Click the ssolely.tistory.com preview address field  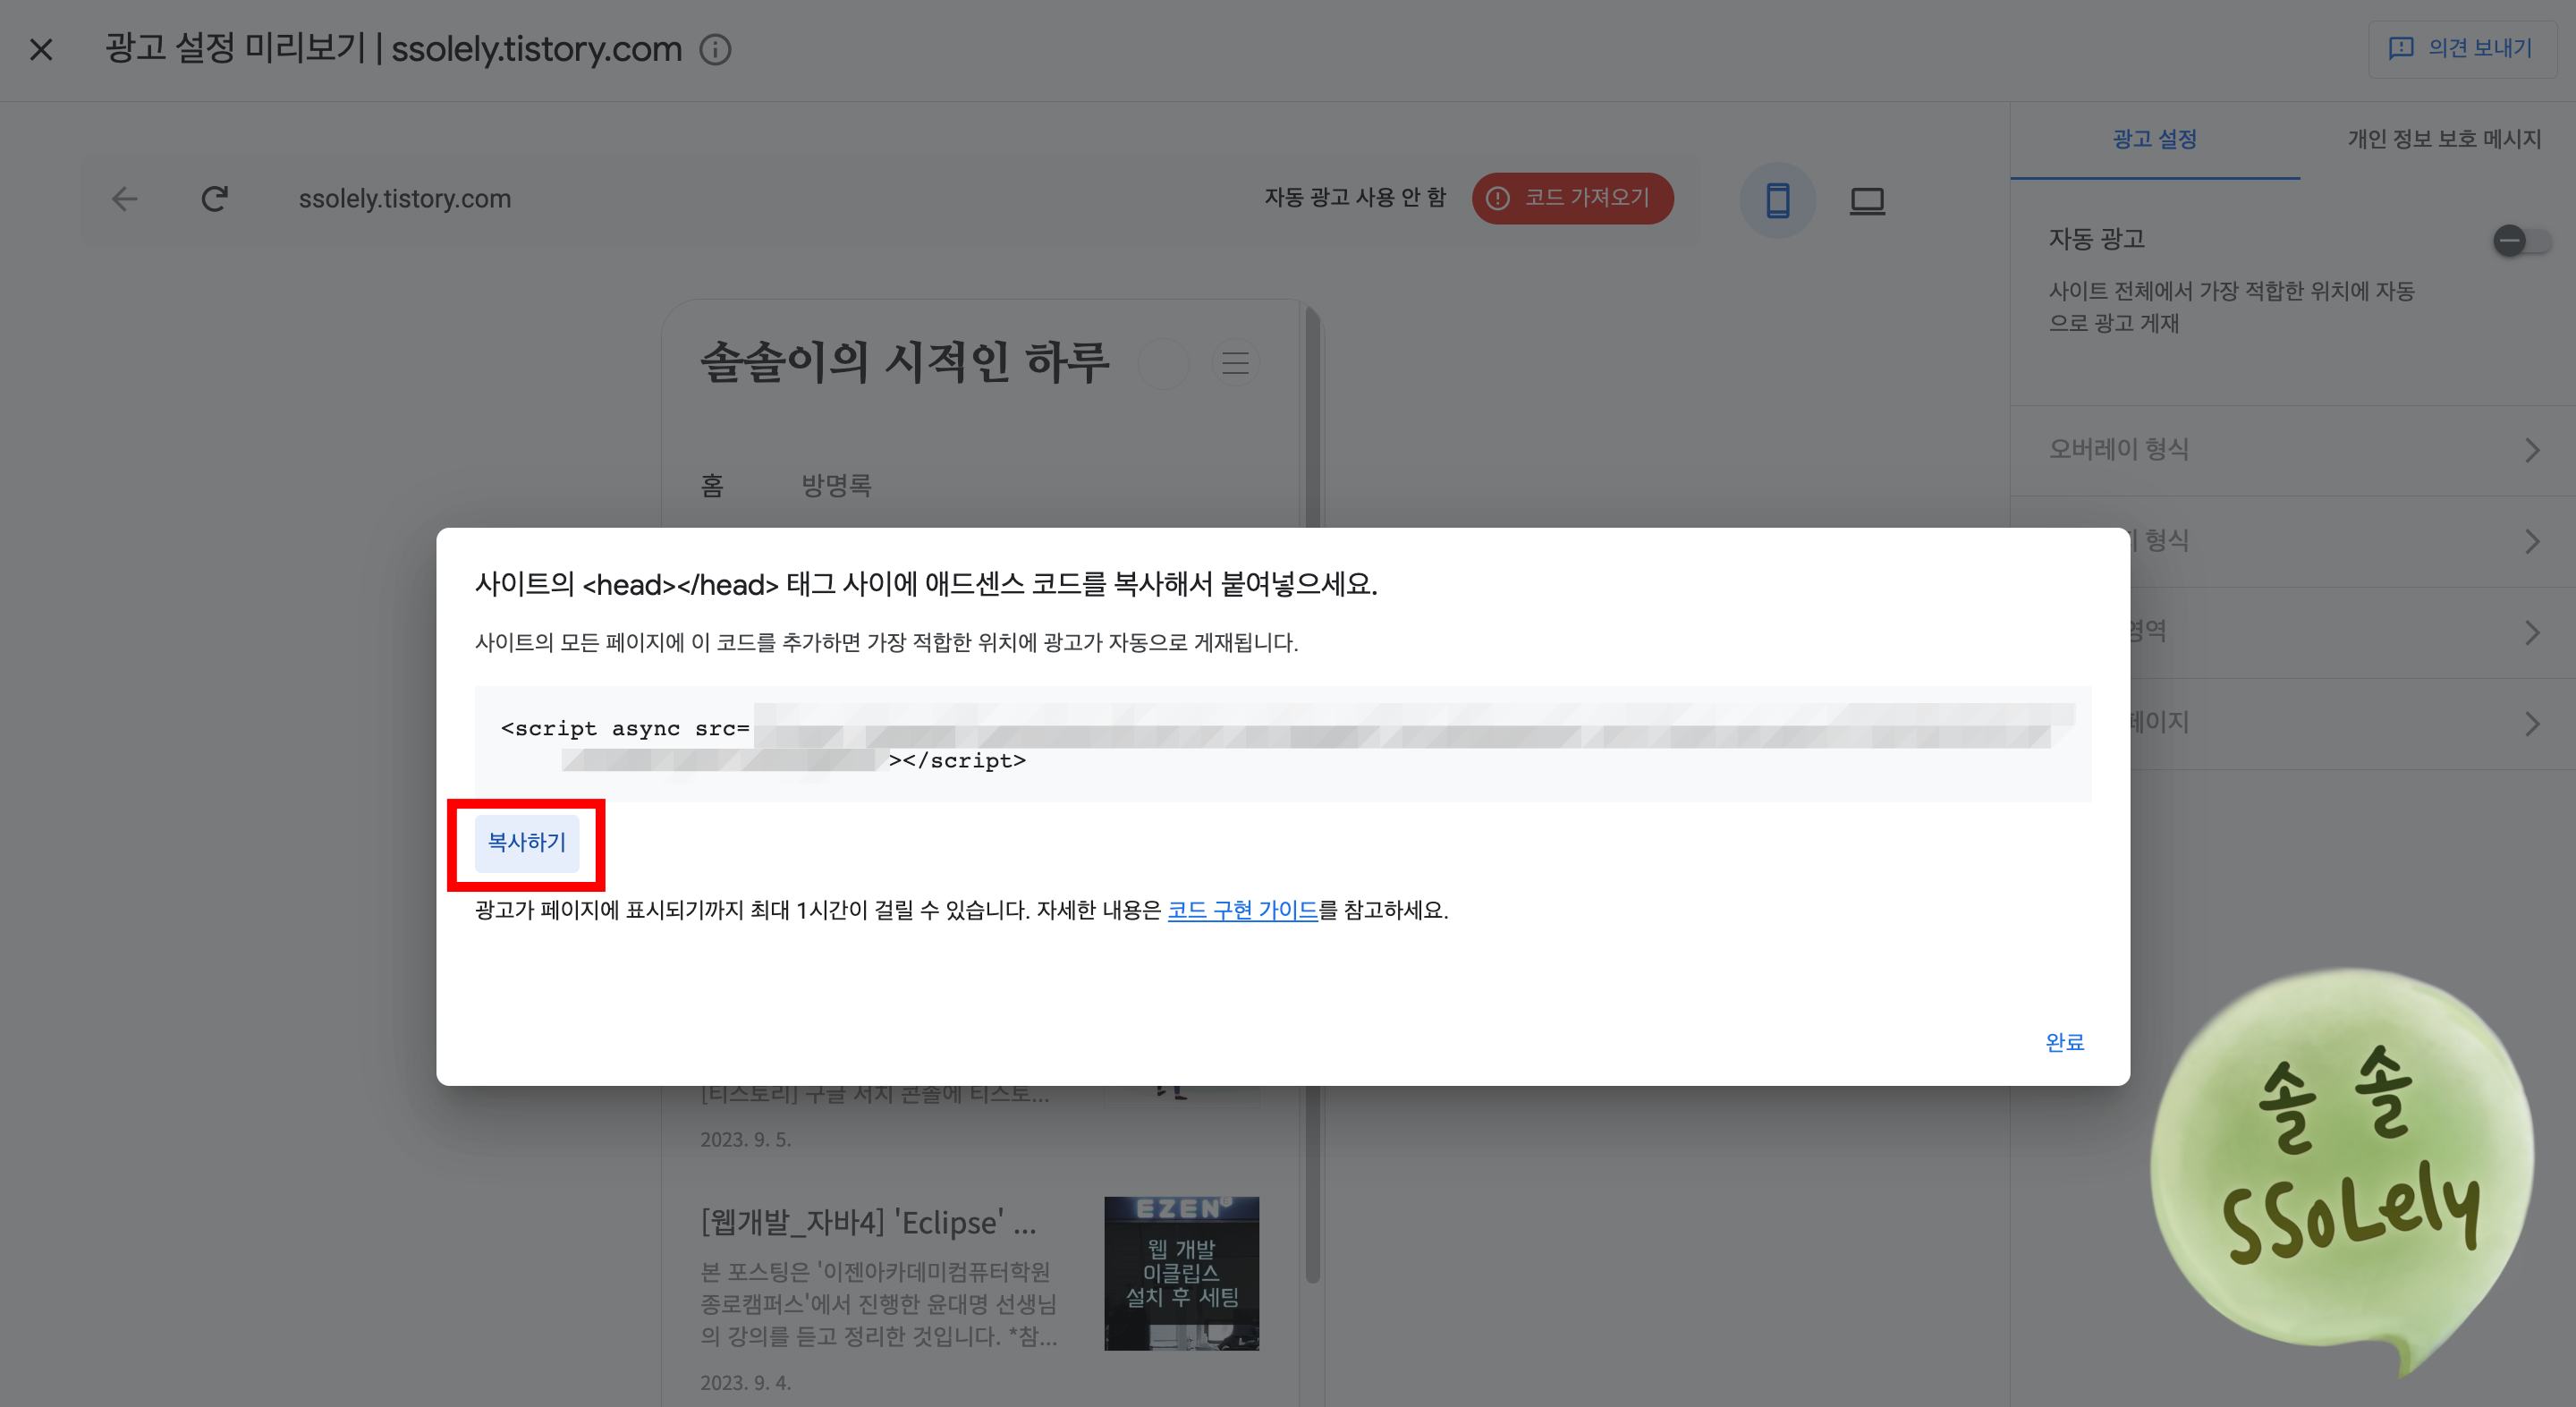click(405, 199)
